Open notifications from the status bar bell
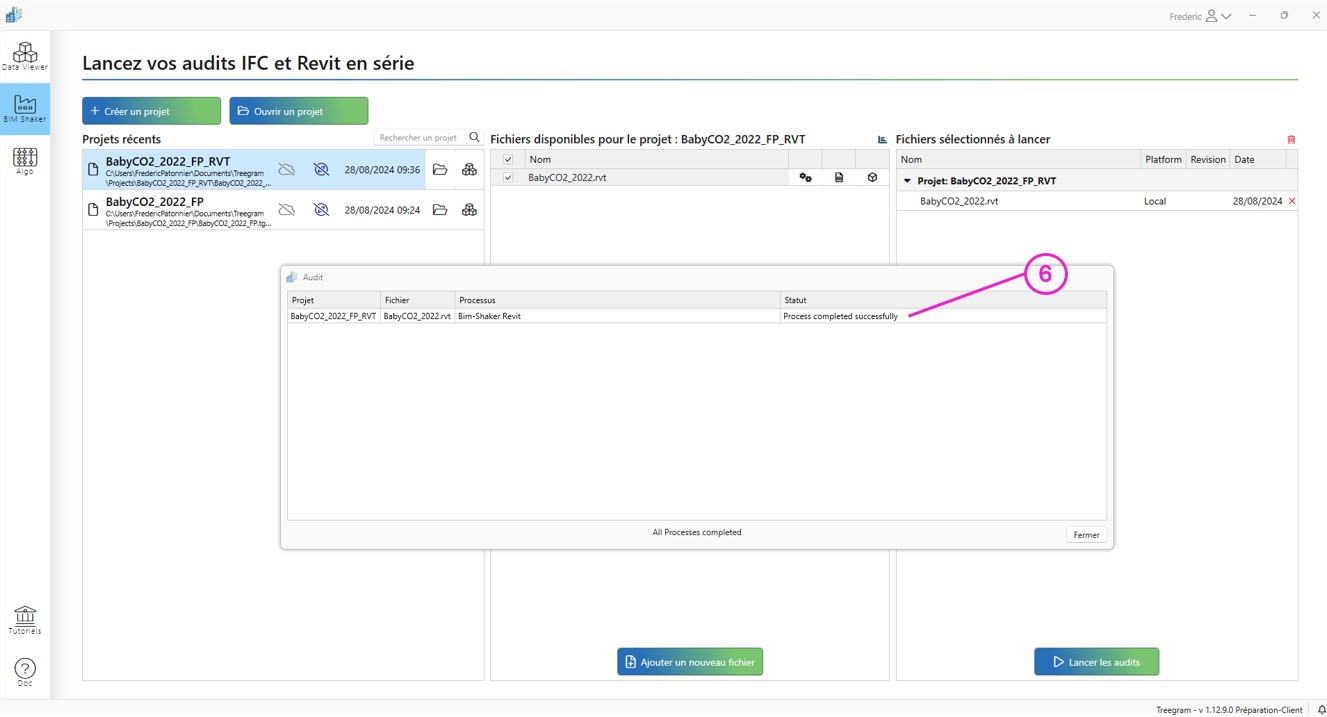This screenshot has height=717, width=1327. 1319,708
